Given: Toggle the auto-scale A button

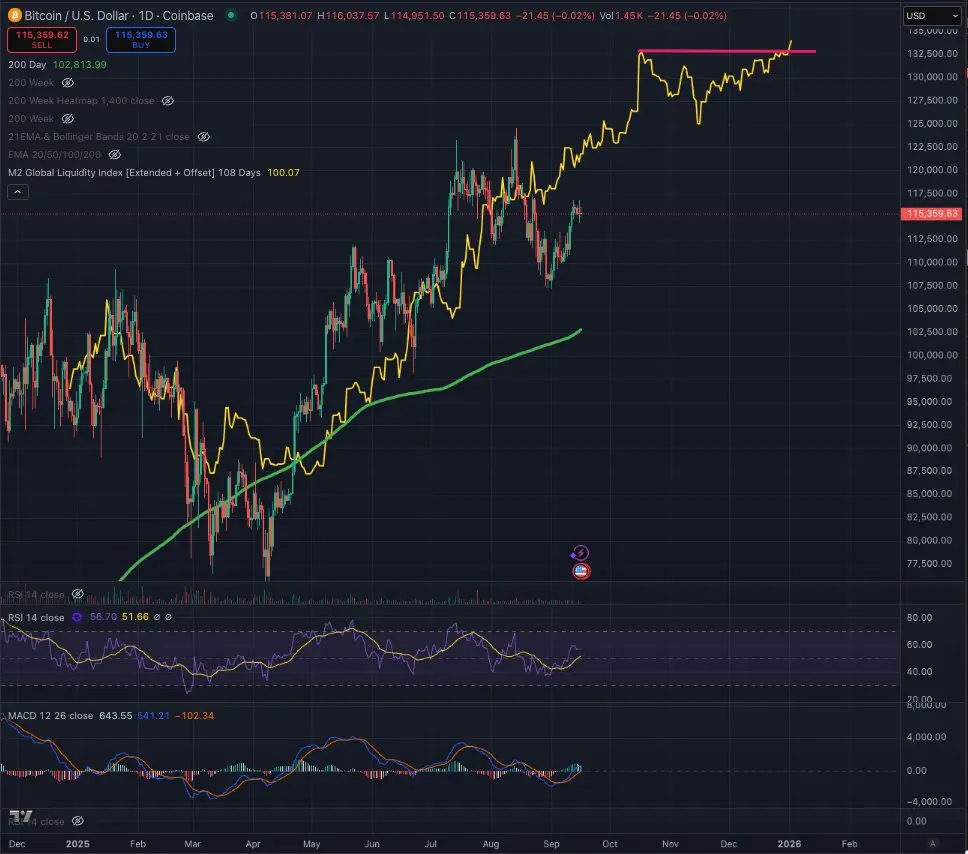Looking at the screenshot, I should point(933,844).
